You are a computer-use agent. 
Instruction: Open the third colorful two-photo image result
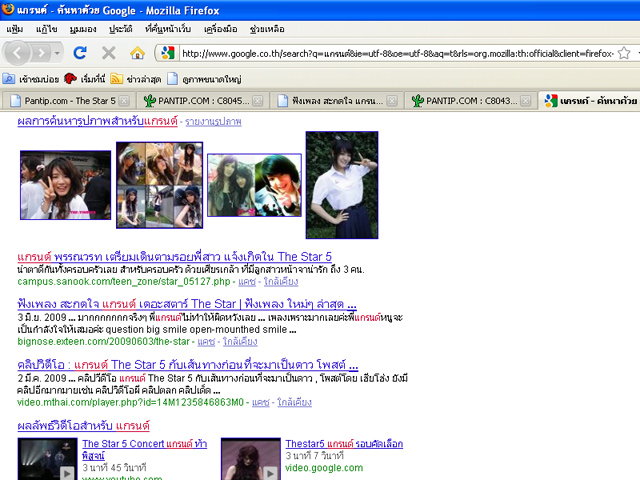(x=254, y=185)
